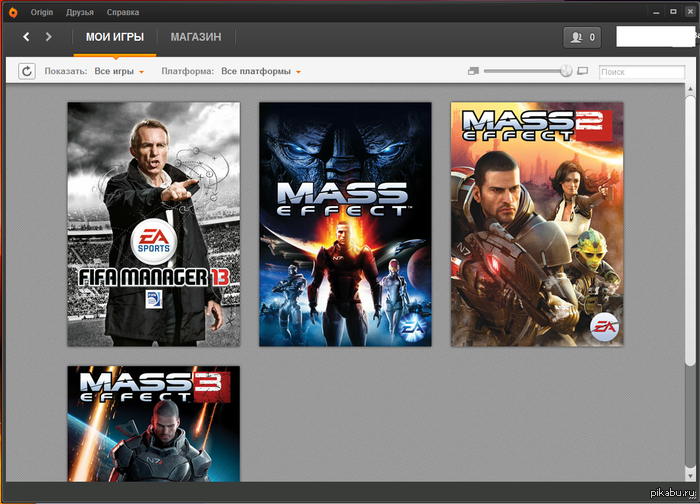Switch to the МАГАЗИН tab
The height and width of the screenshot is (504, 700).
coord(196,37)
